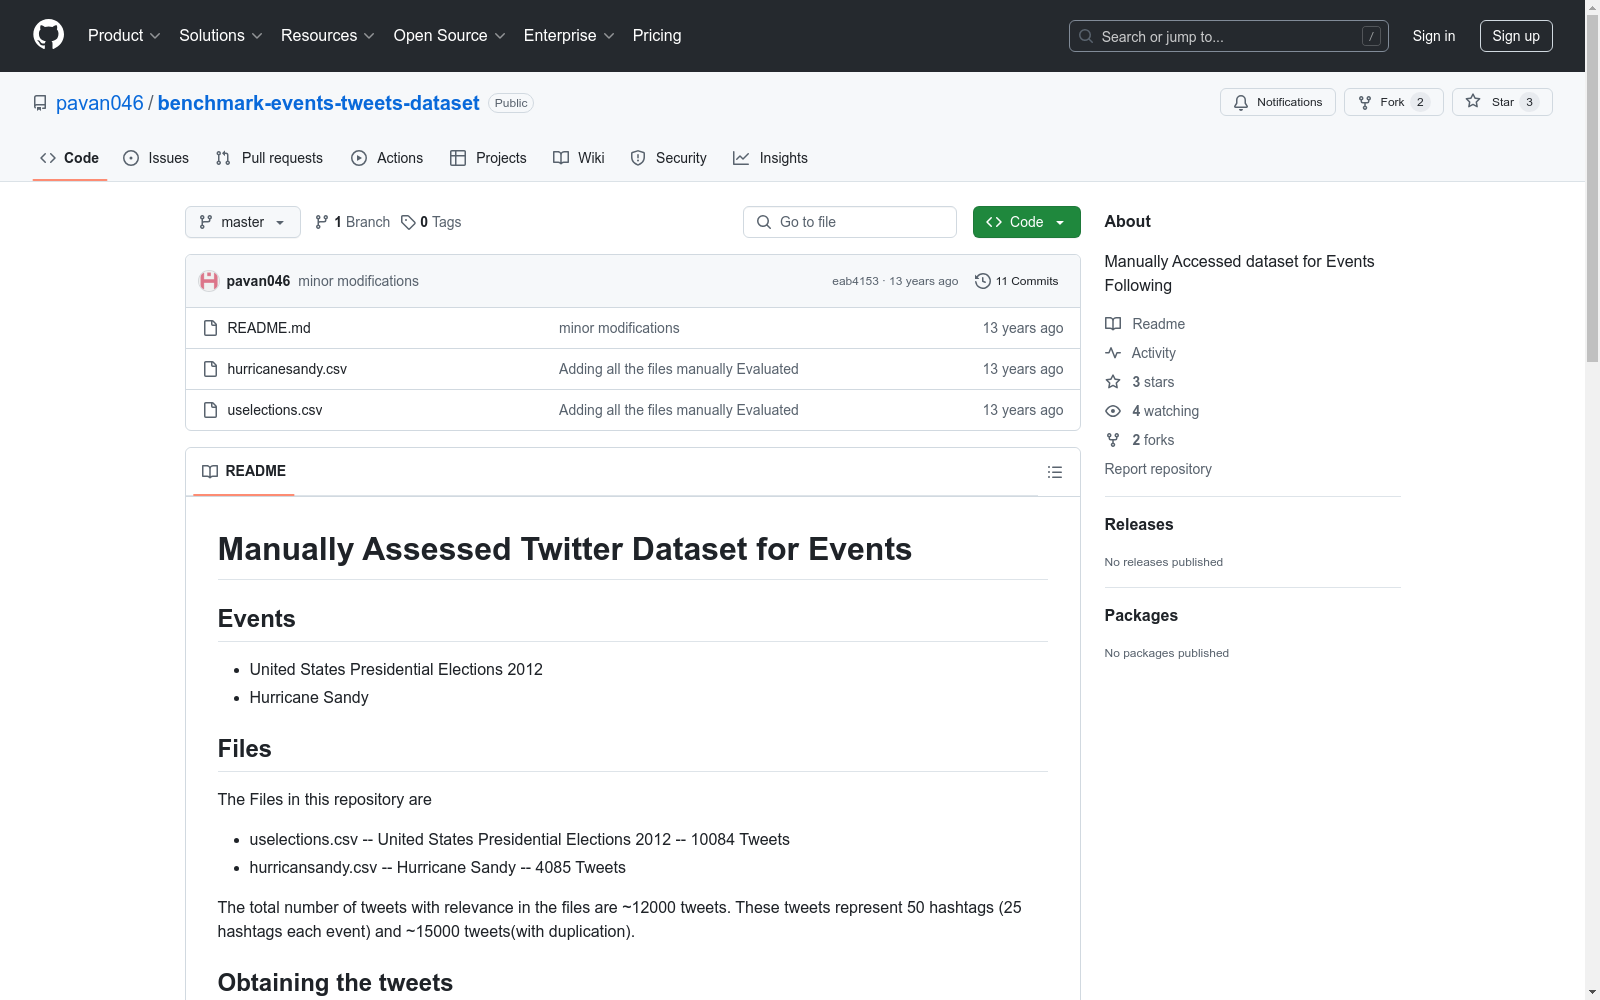Switch to the Insights tab
The image size is (1600, 1000).
(x=770, y=158)
